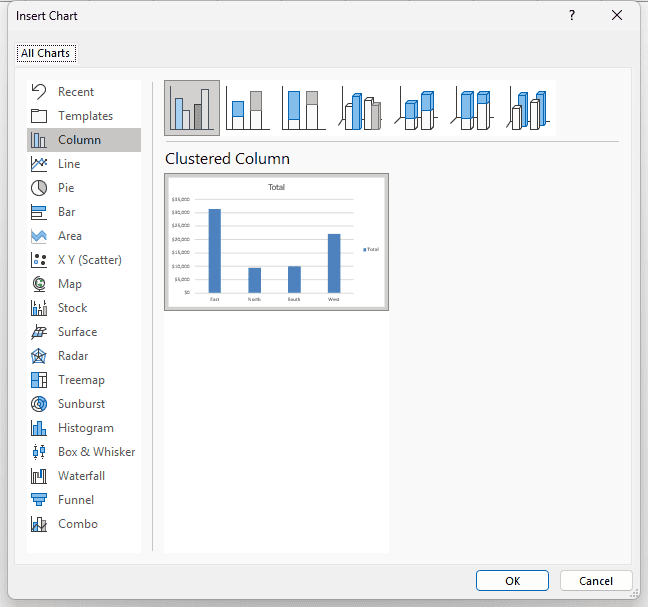The width and height of the screenshot is (648, 607).
Task: Select the Clustered Column chart preview thumbnail
Action: (276, 242)
